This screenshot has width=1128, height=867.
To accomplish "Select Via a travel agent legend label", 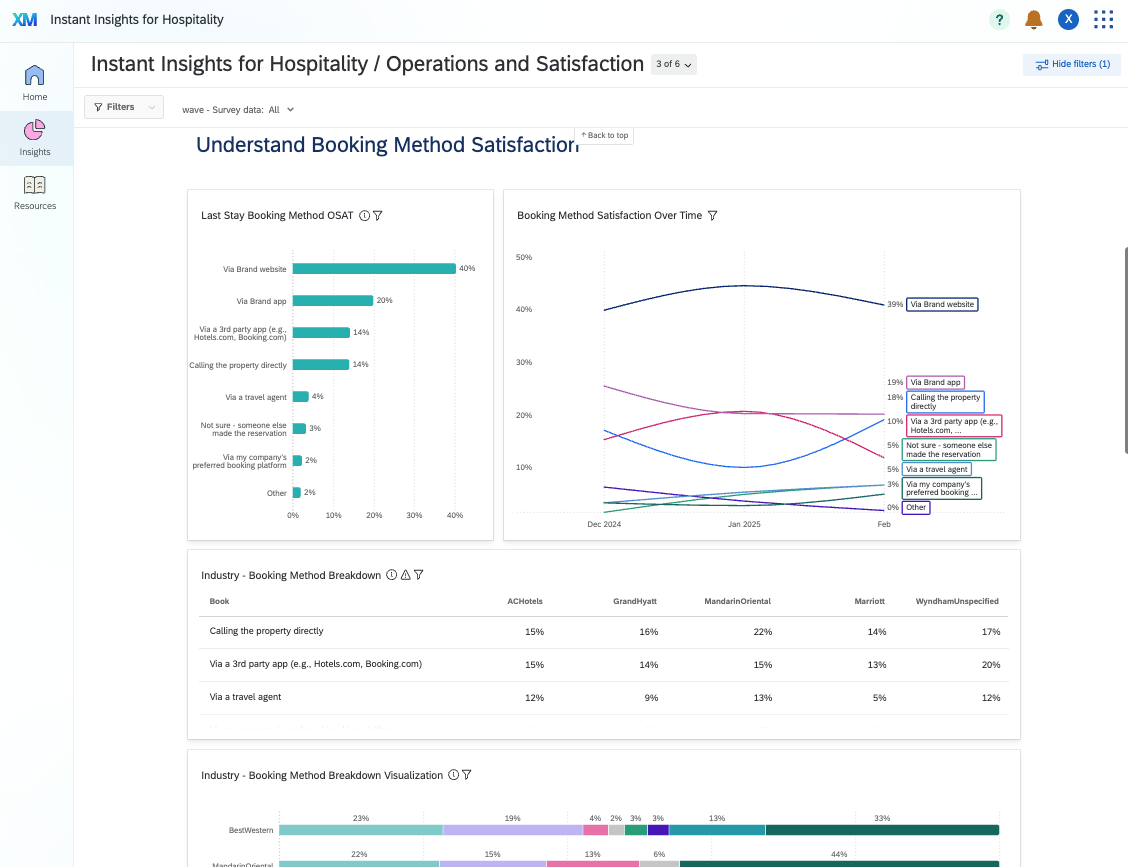I will (937, 469).
